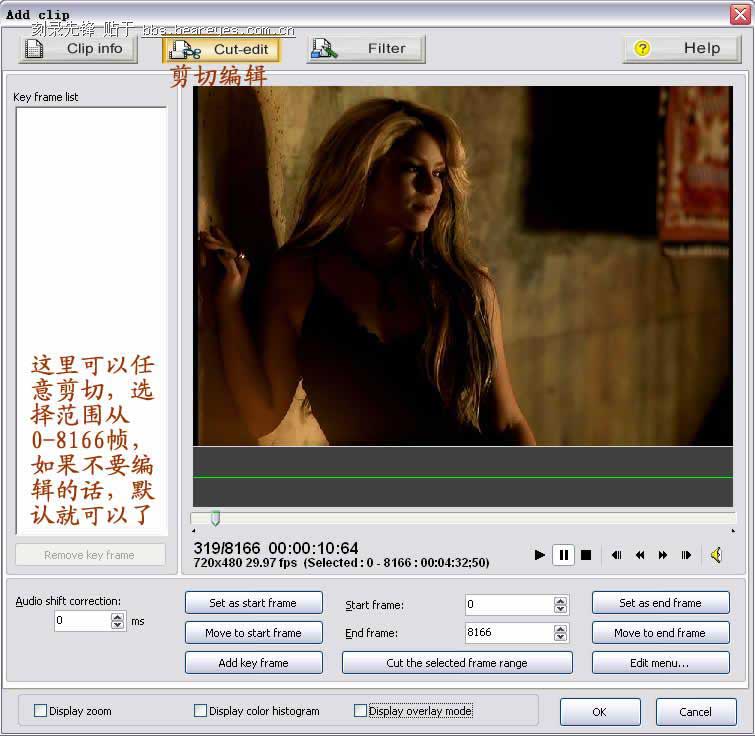
Task: Rewind the video quickly
Action: coord(640,555)
